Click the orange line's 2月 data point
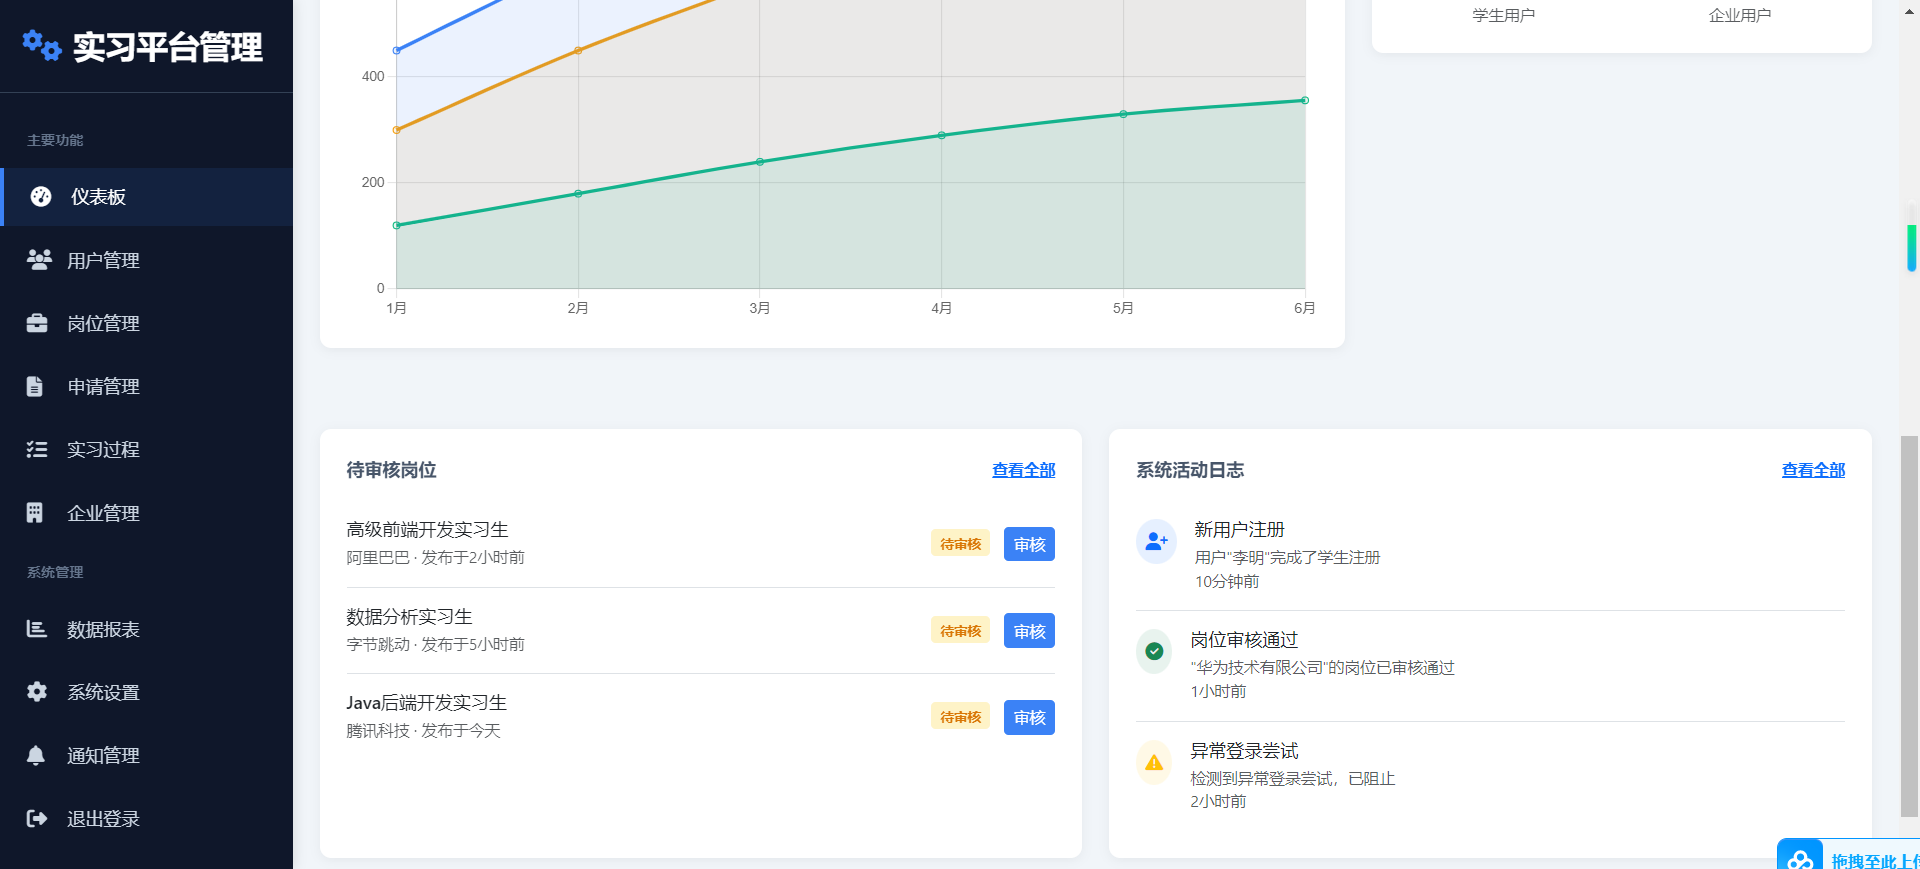The width and height of the screenshot is (1920, 869). pos(578,50)
